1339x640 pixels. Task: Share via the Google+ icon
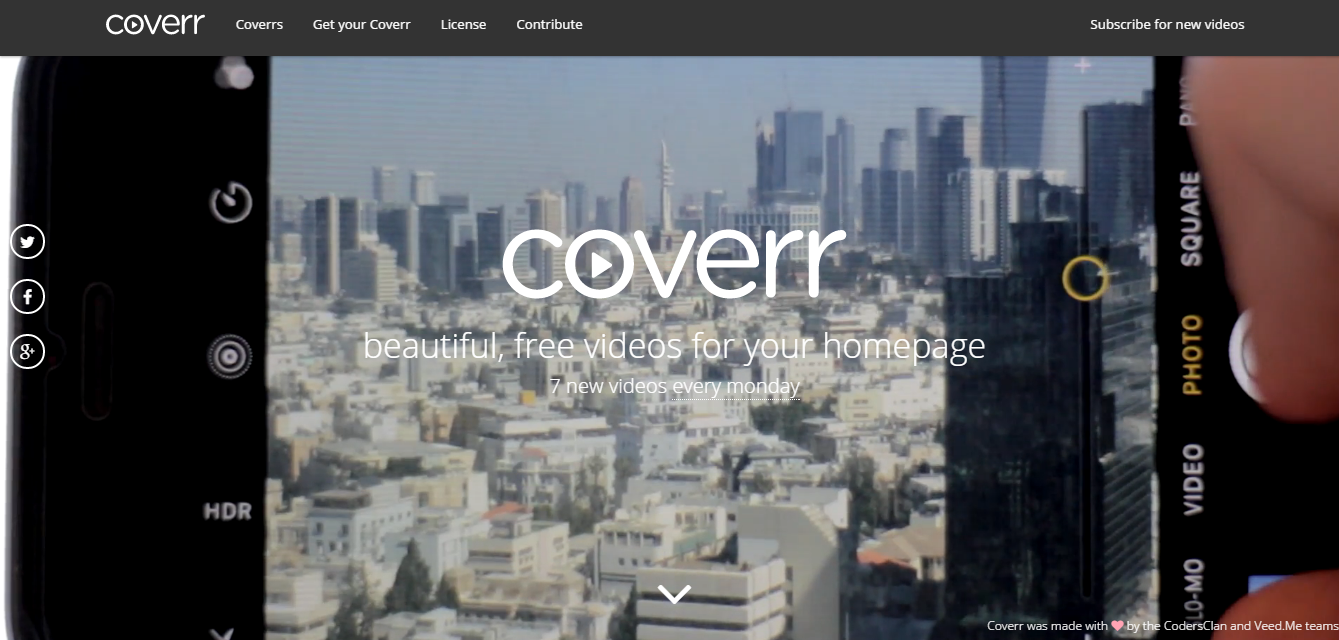click(x=28, y=351)
